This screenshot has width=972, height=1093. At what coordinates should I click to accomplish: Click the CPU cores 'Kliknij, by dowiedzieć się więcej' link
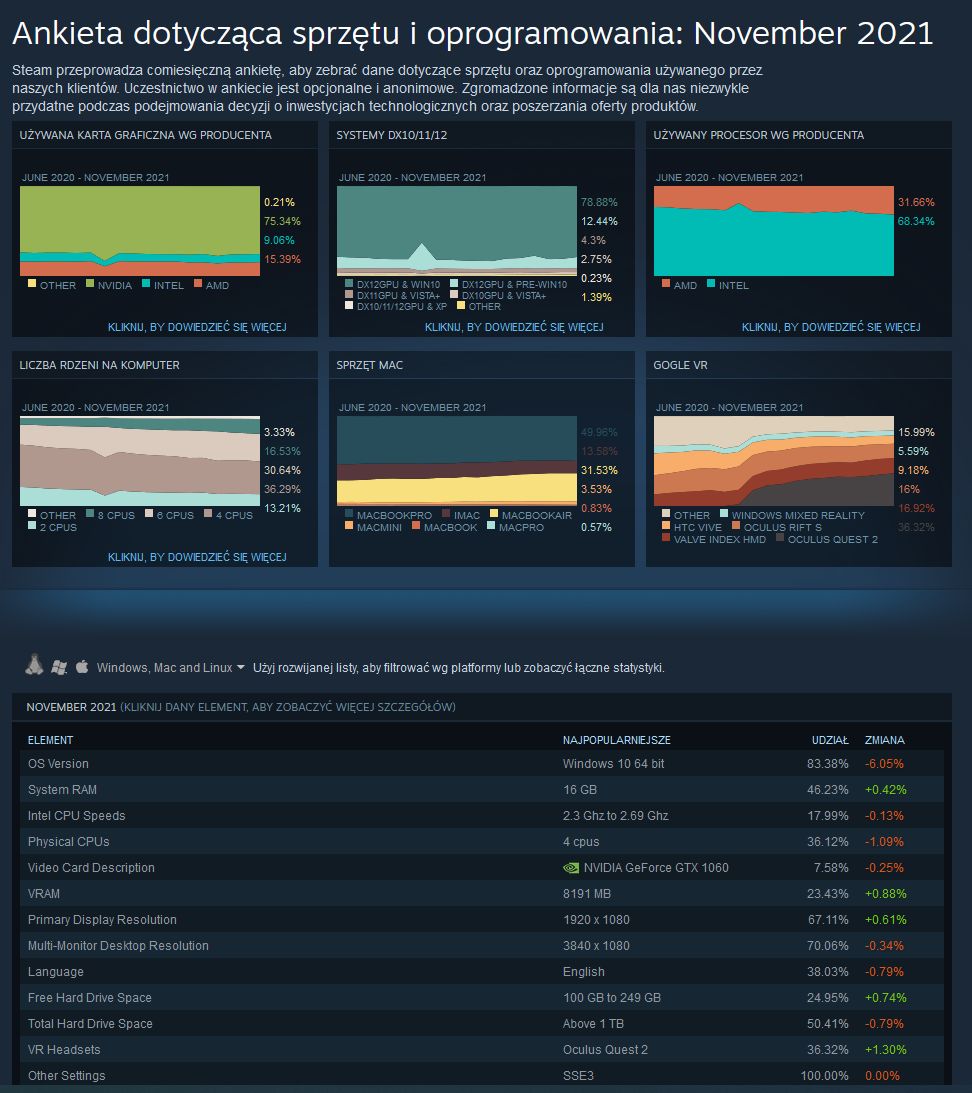(x=197, y=557)
